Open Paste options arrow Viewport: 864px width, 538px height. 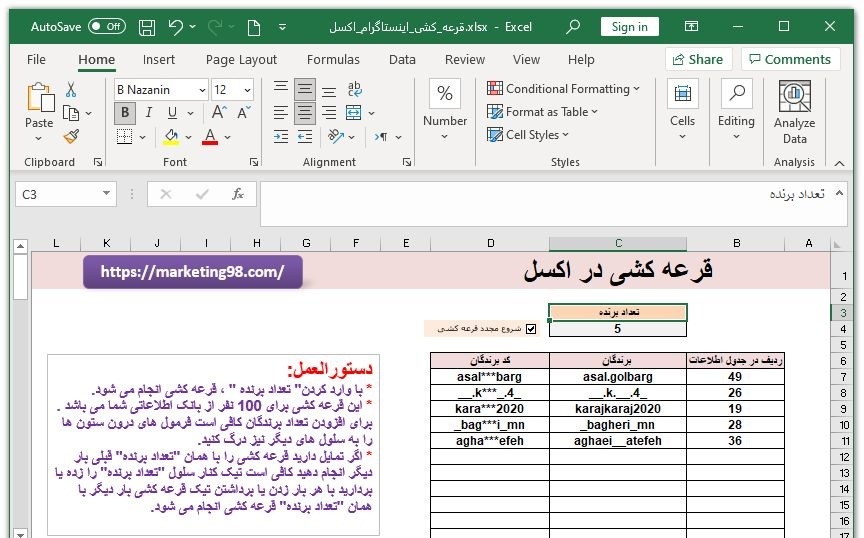point(39,138)
